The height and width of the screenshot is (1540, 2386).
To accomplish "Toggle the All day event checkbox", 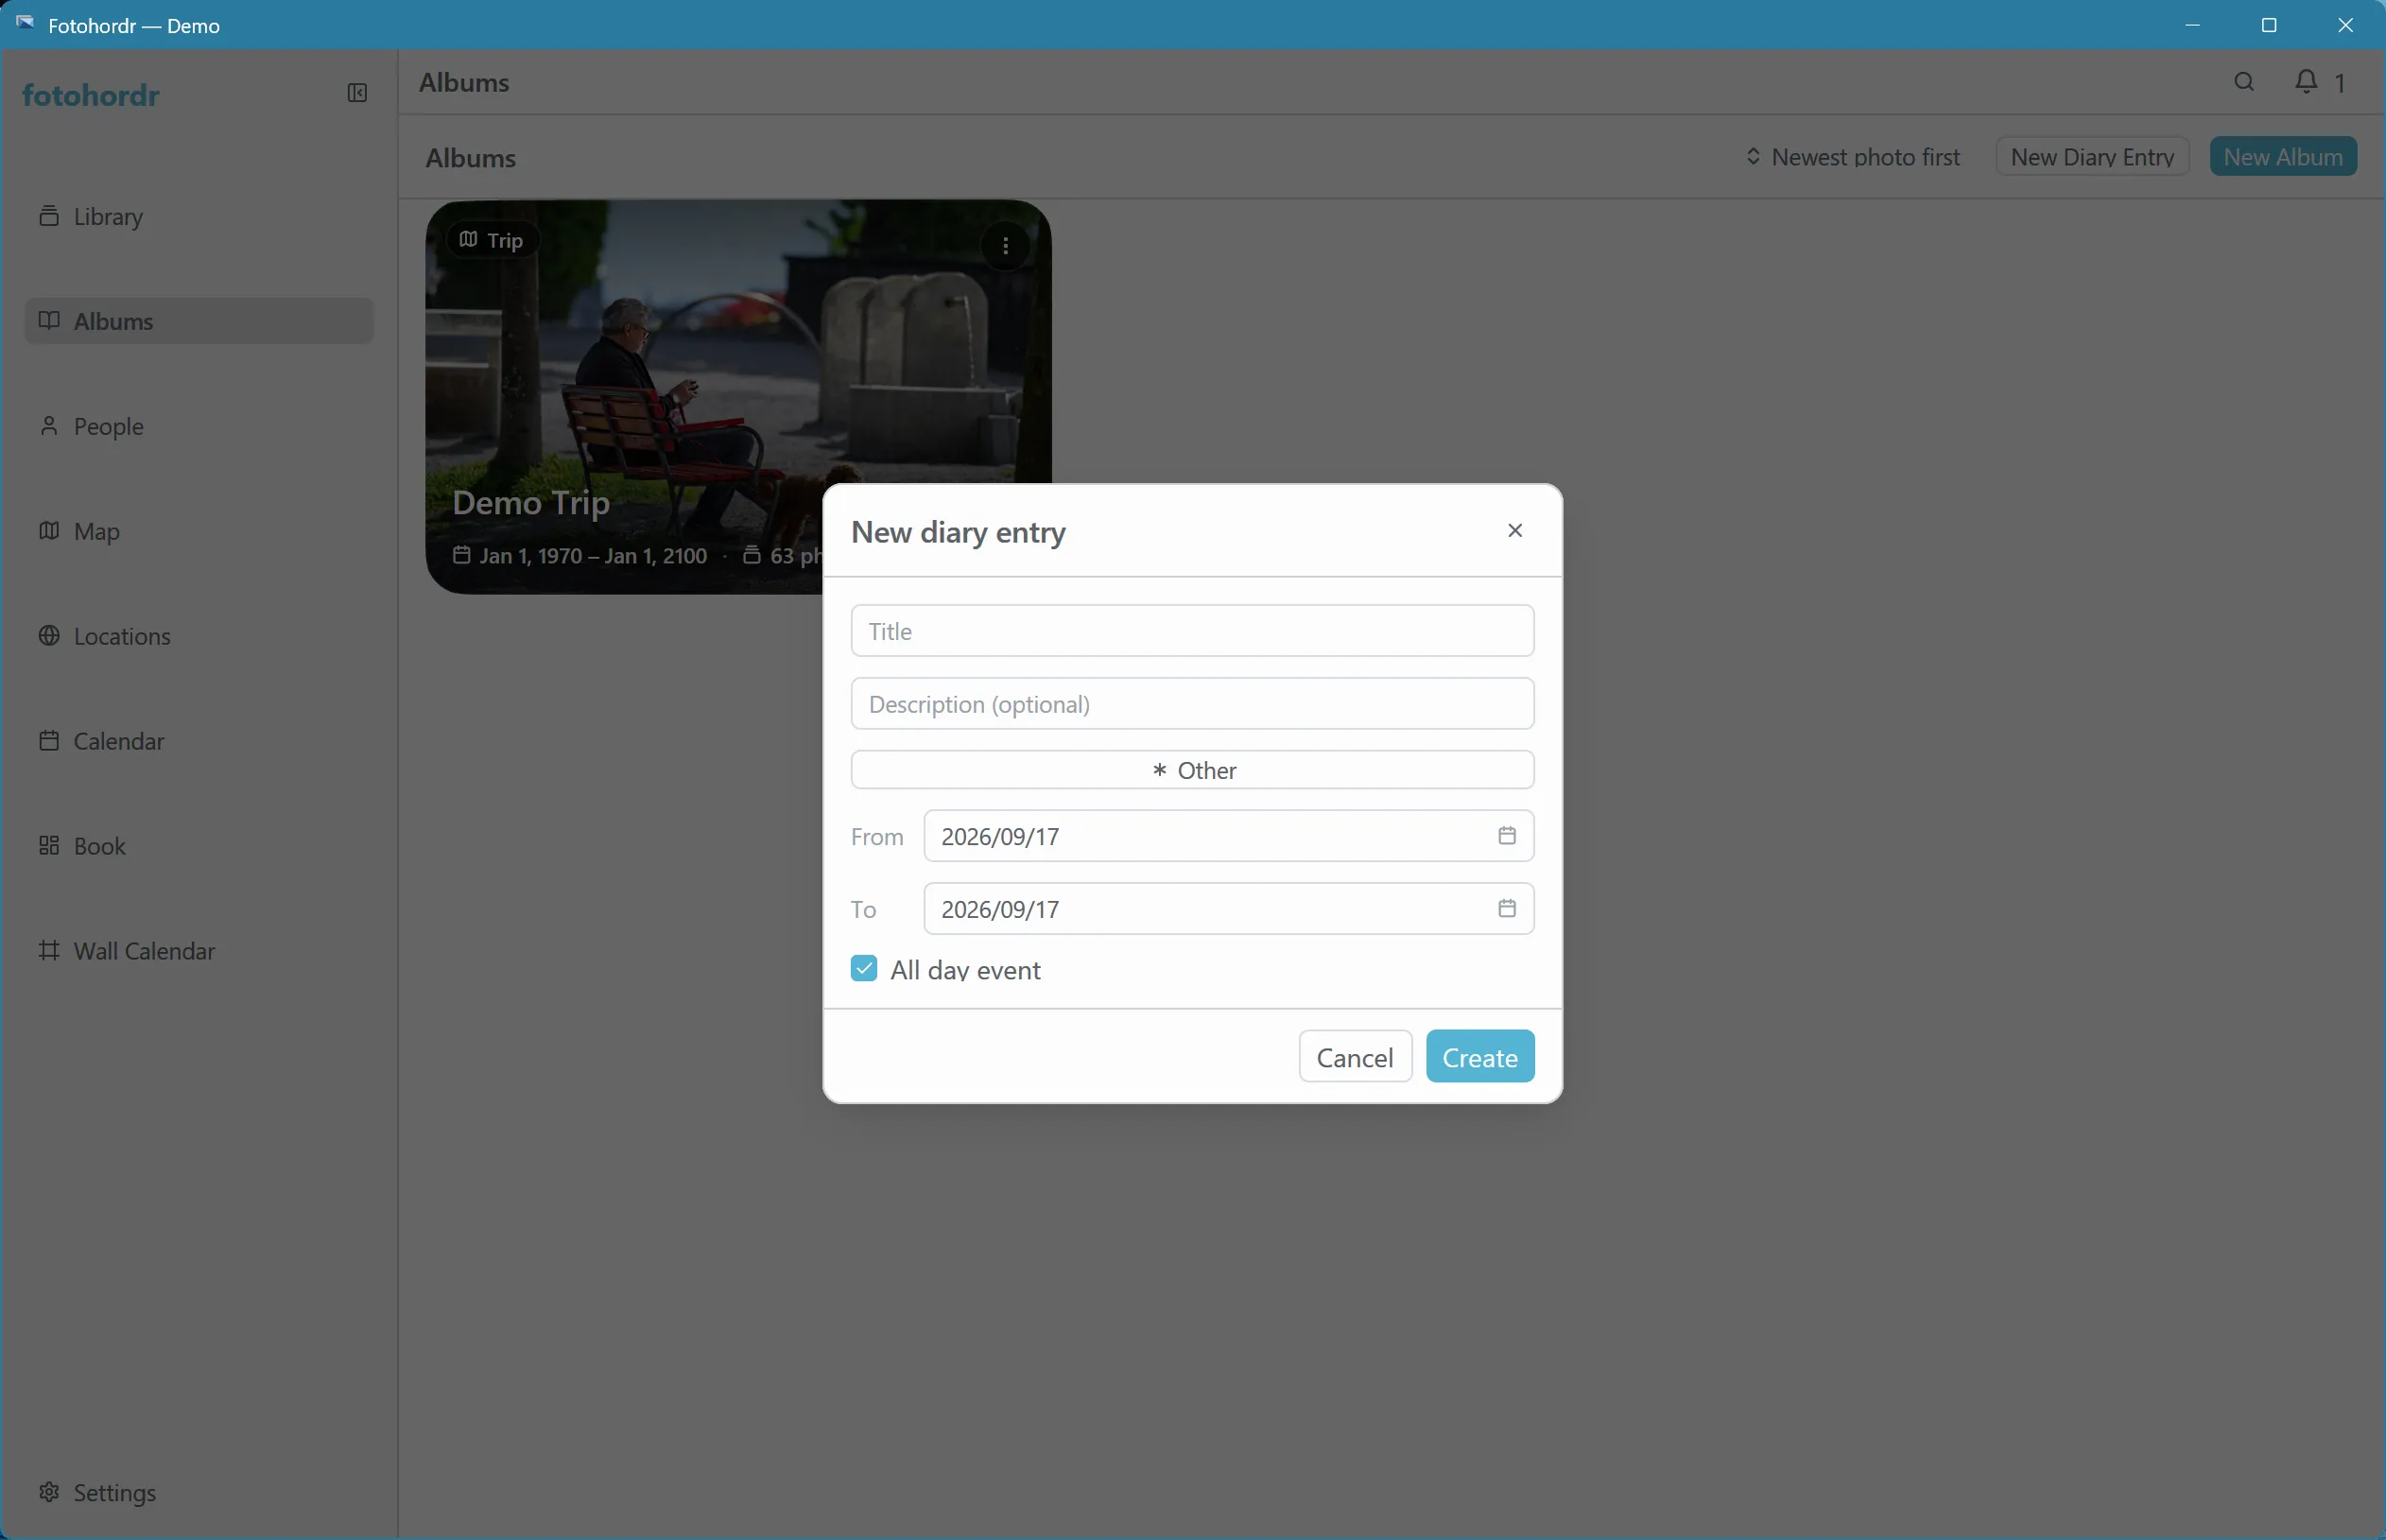I will (x=864, y=969).
